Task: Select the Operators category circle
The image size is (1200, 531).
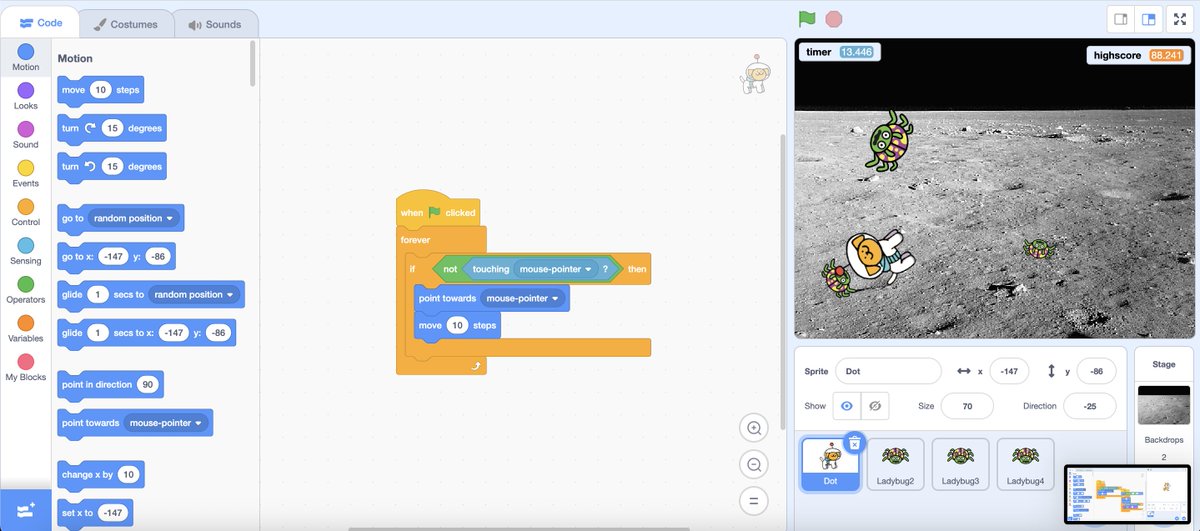Action: click(x=26, y=284)
